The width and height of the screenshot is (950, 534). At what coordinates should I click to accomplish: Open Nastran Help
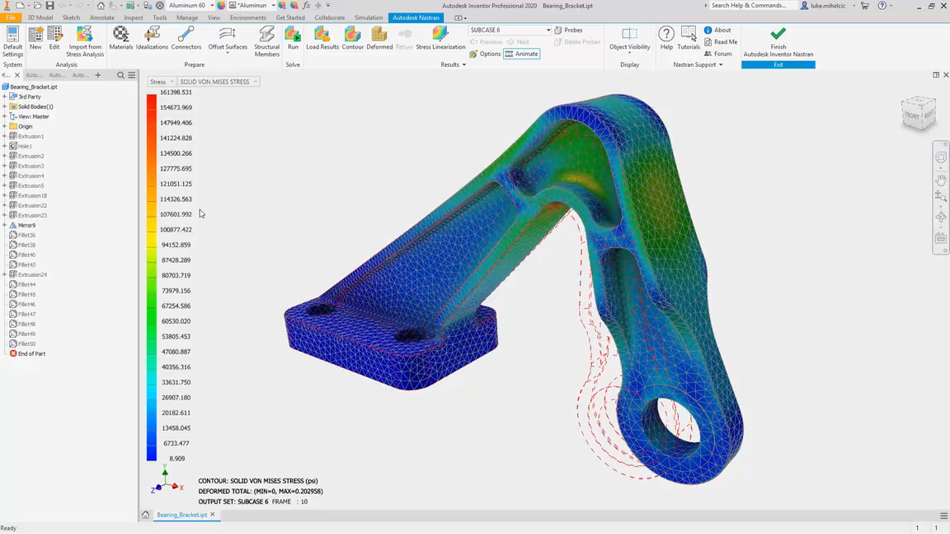(666, 38)
